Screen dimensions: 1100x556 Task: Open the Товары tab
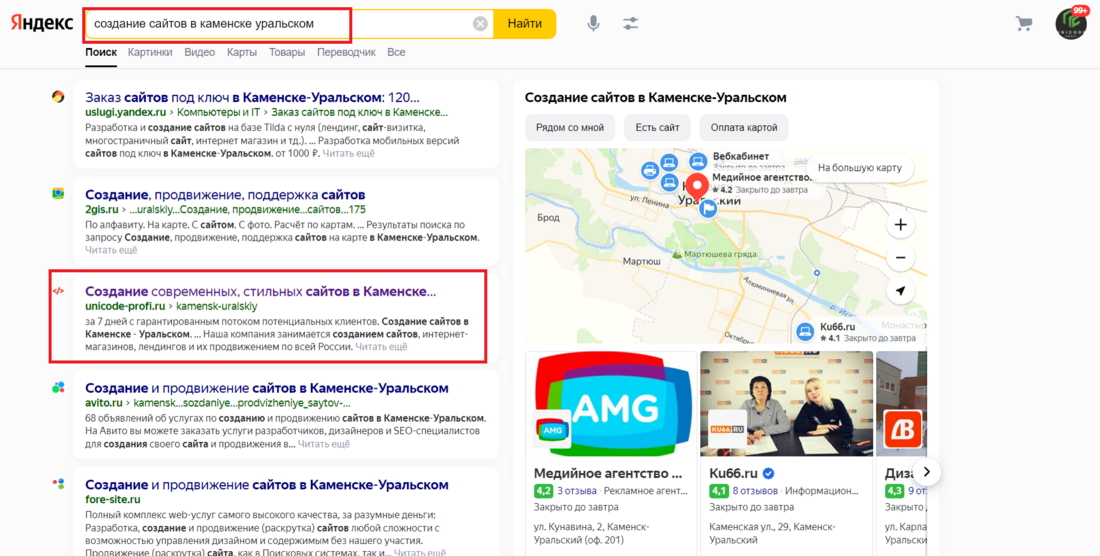coord(287,53)
